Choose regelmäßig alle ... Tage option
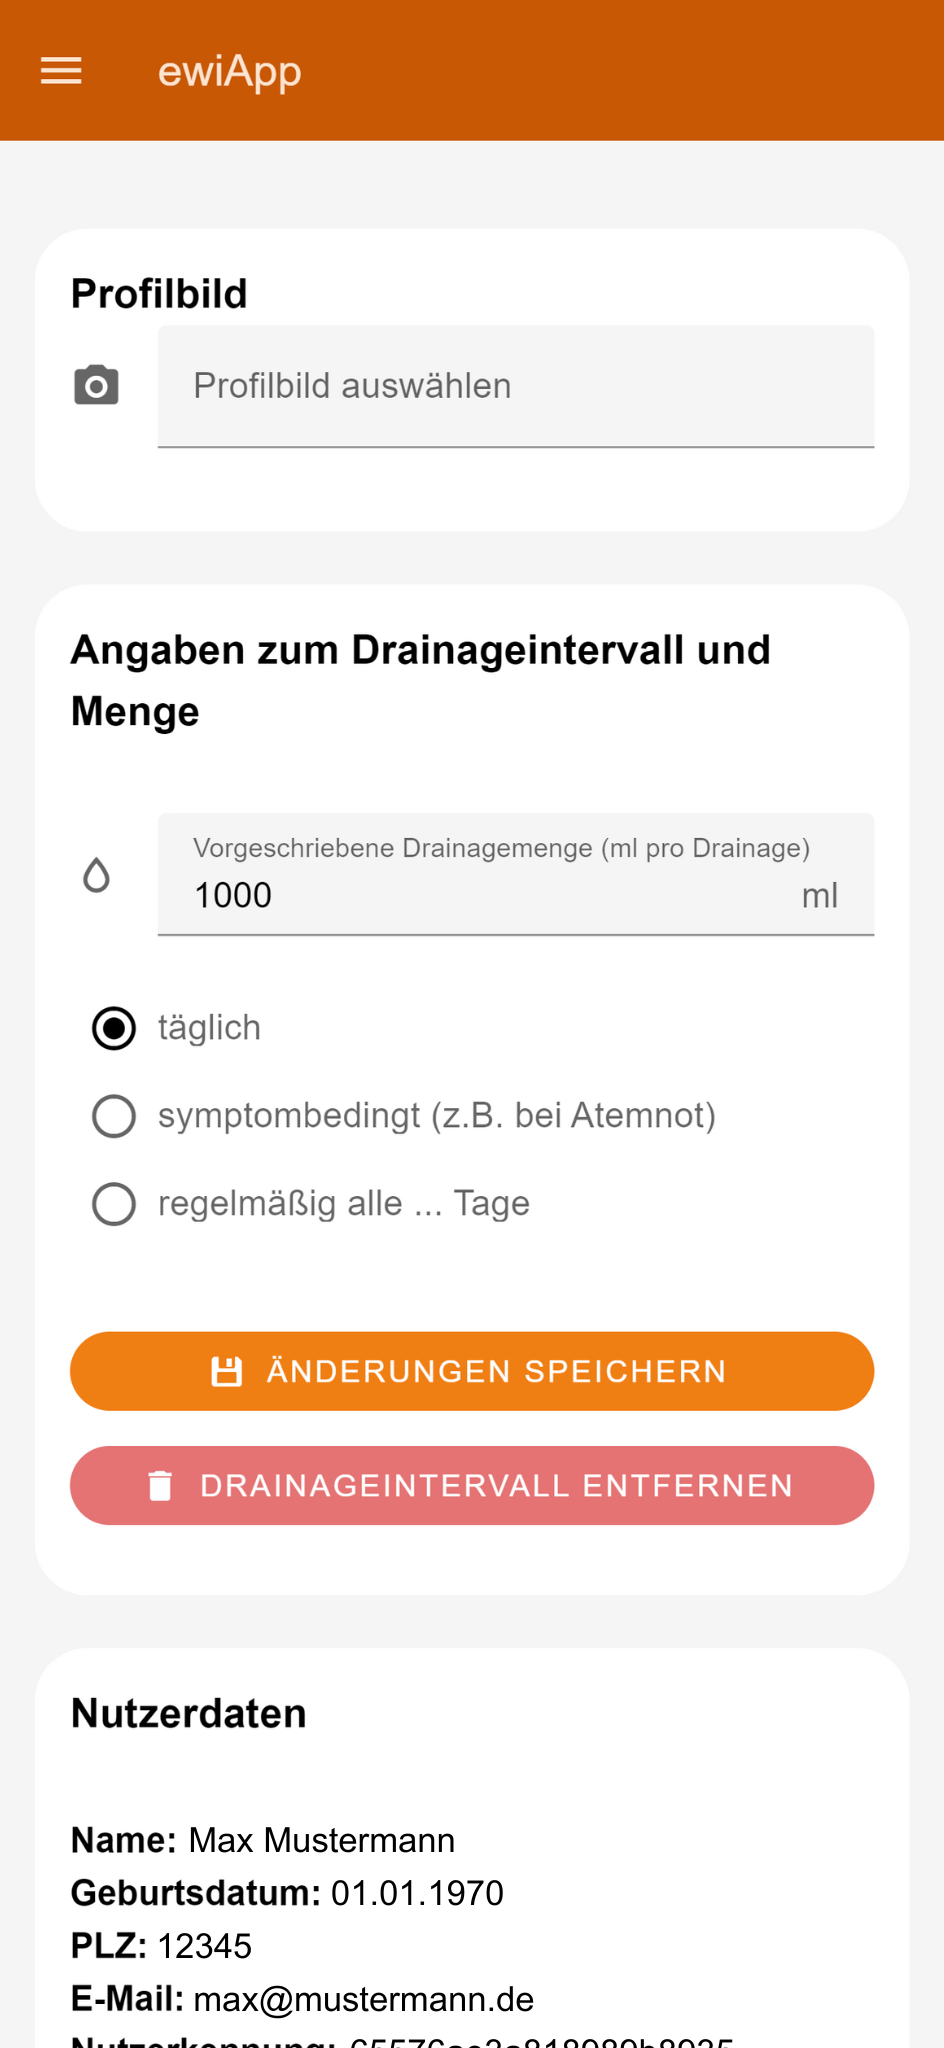This screenshot has height=2048, width=944. click(x=114, y=1204)
